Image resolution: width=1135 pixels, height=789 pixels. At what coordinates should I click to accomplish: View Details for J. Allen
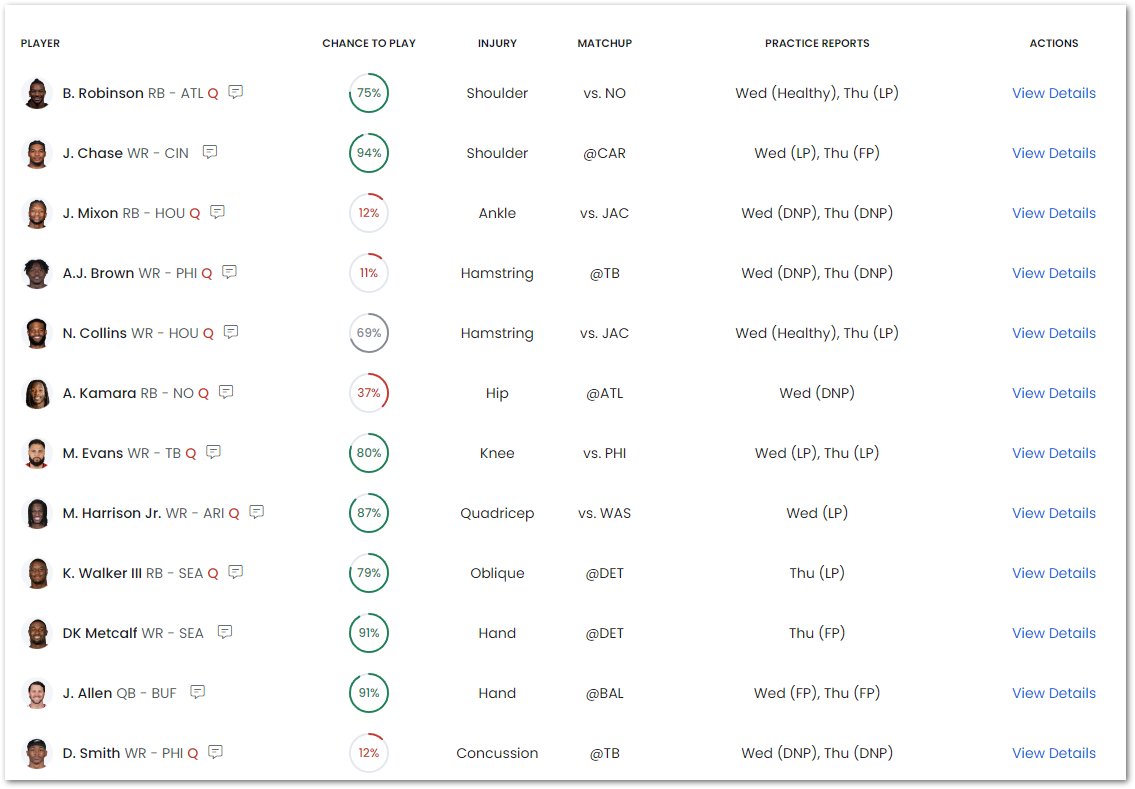click(x=1053, y=693)
